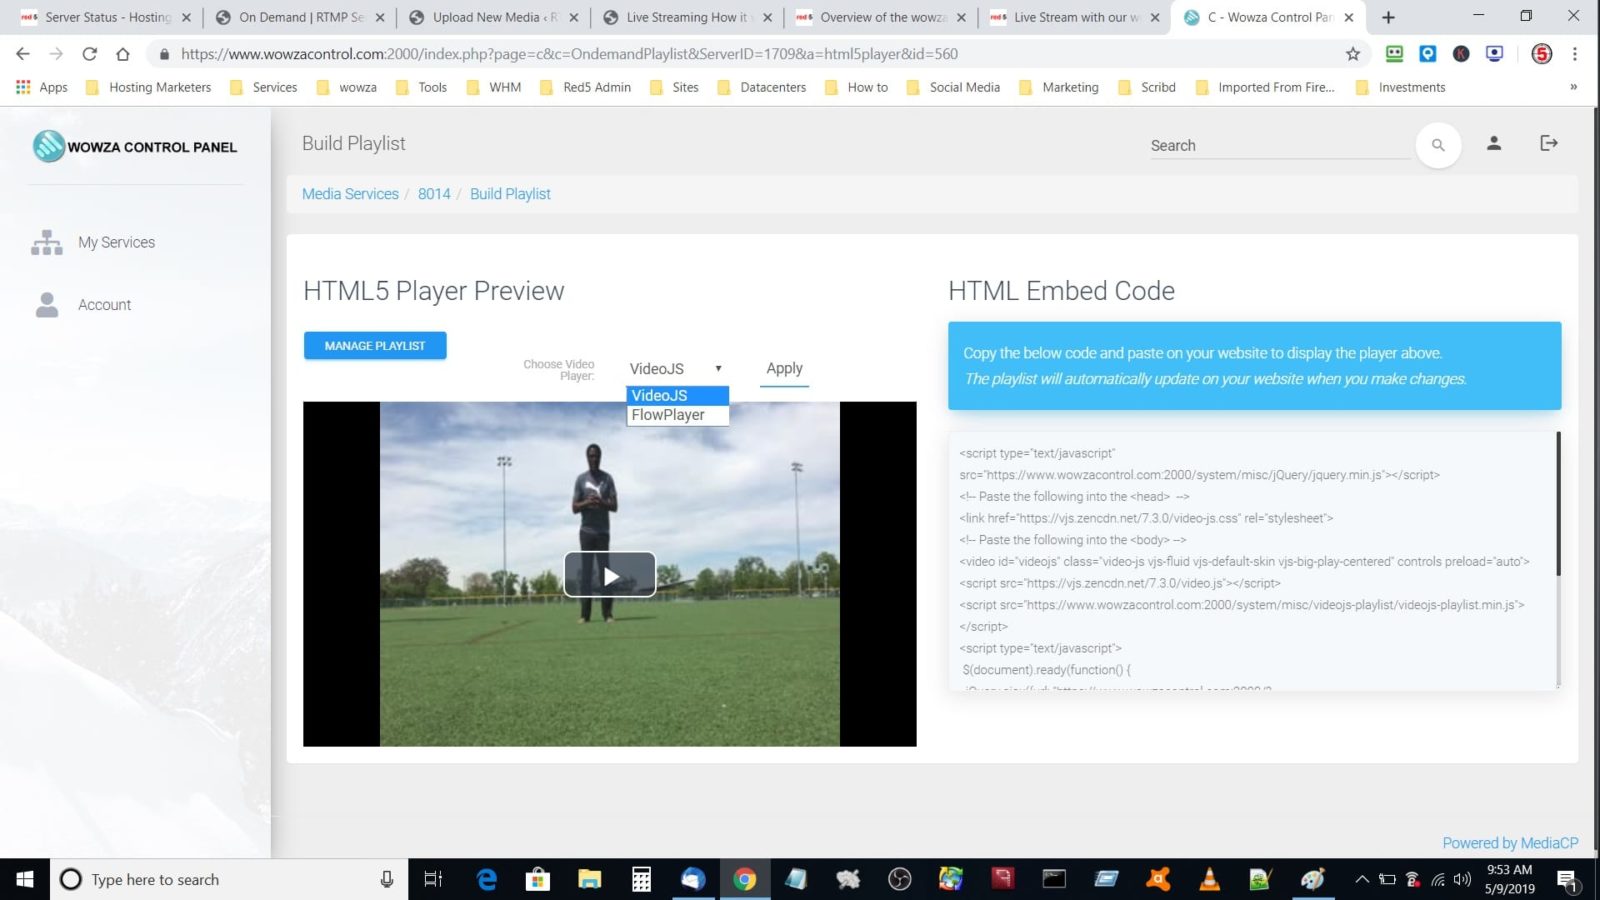Open Media Services breadcrumb link
The height and width of the screenshot is (900, 1600).
[x=350, y=194]
